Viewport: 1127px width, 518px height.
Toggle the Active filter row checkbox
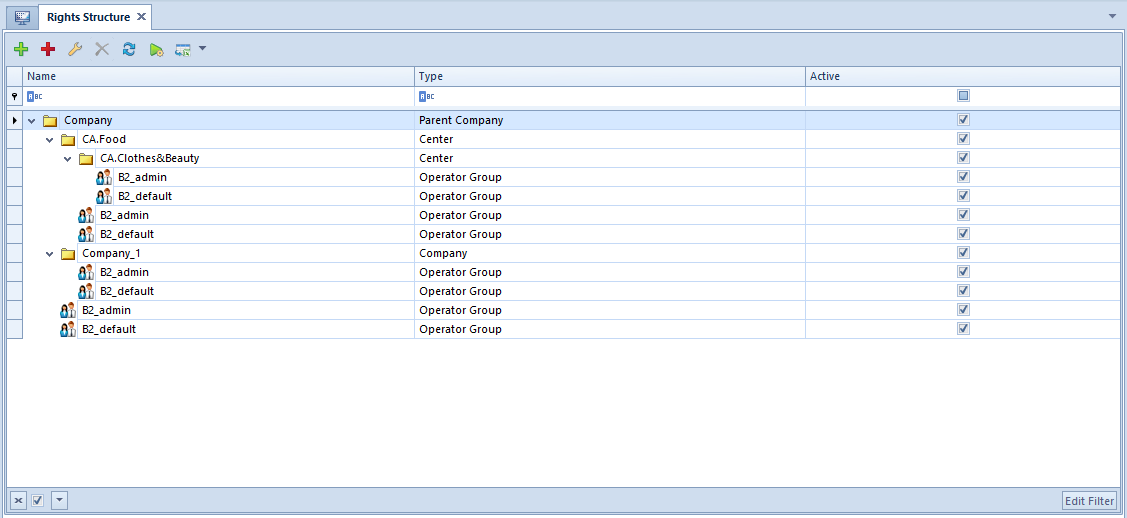[x=964, y=96]
